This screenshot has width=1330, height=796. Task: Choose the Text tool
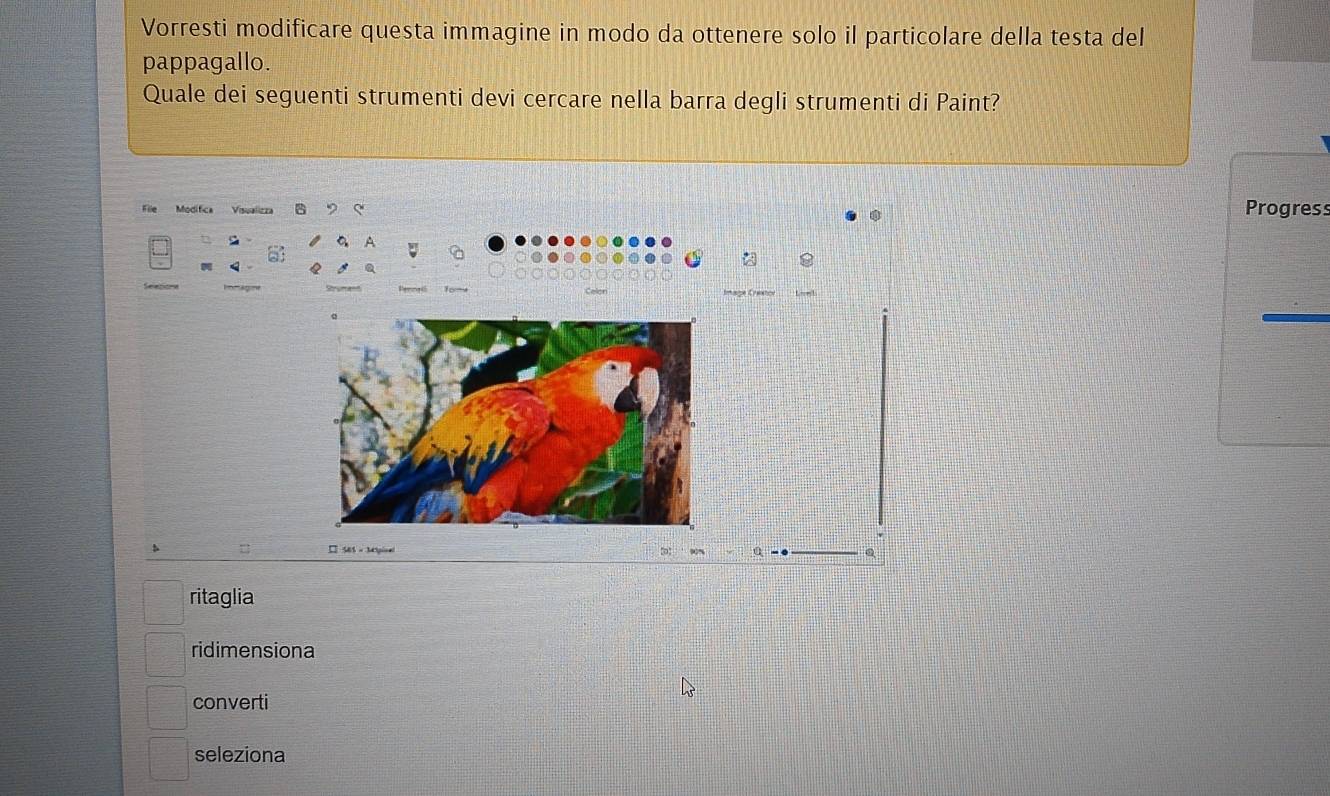pyautogui.click(x=369, y=241)
